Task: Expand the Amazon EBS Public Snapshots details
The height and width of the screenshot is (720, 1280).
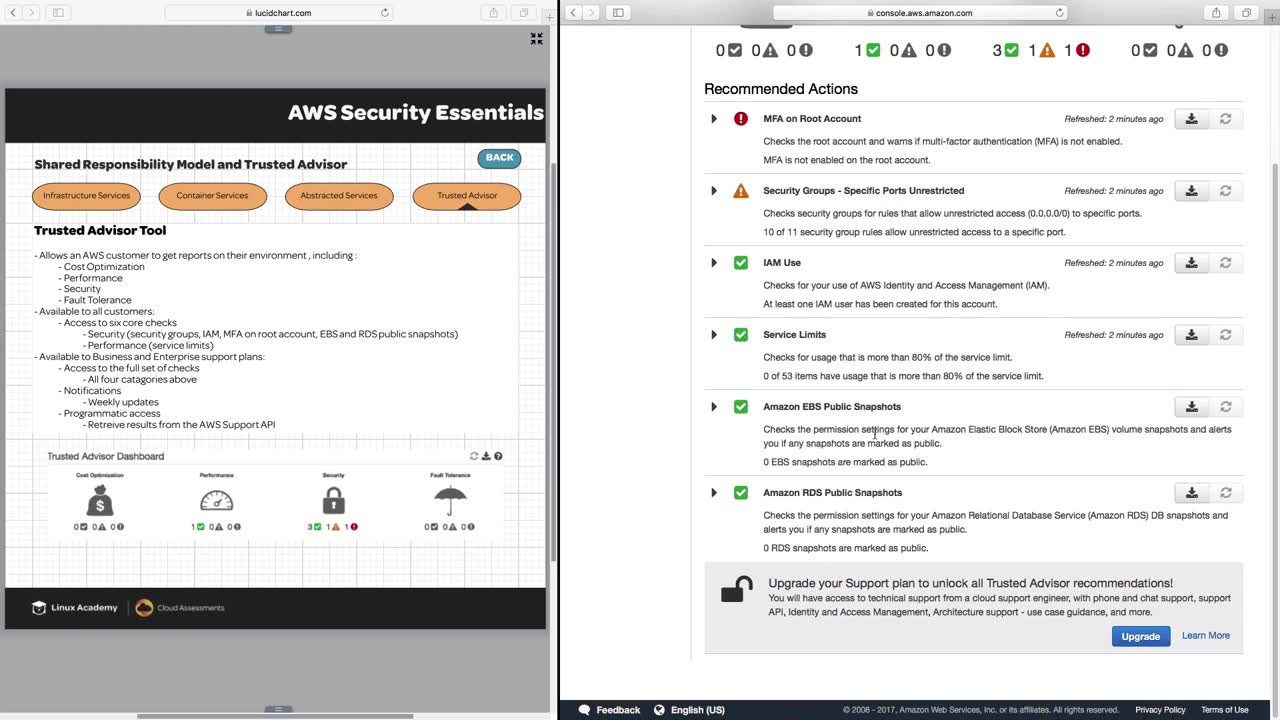Action: pyautogui.click(x=714, y=407)
